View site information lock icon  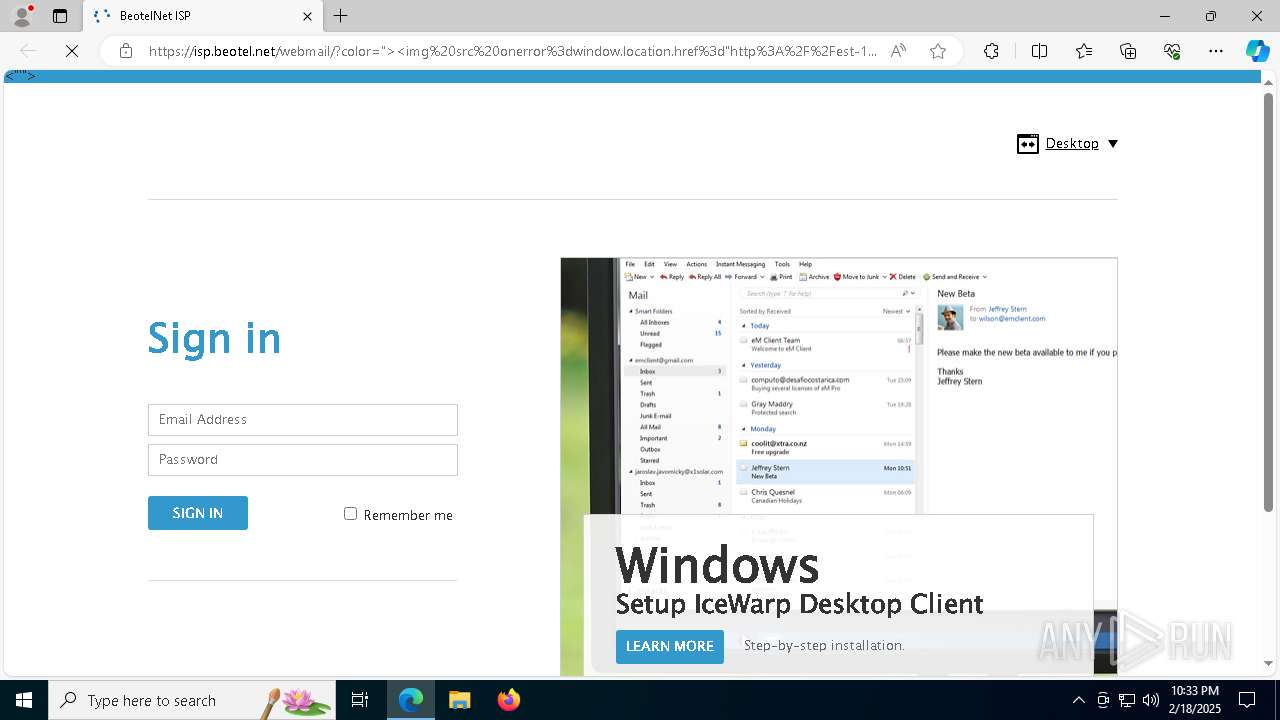pyautogui.click(x=126, y=51)
